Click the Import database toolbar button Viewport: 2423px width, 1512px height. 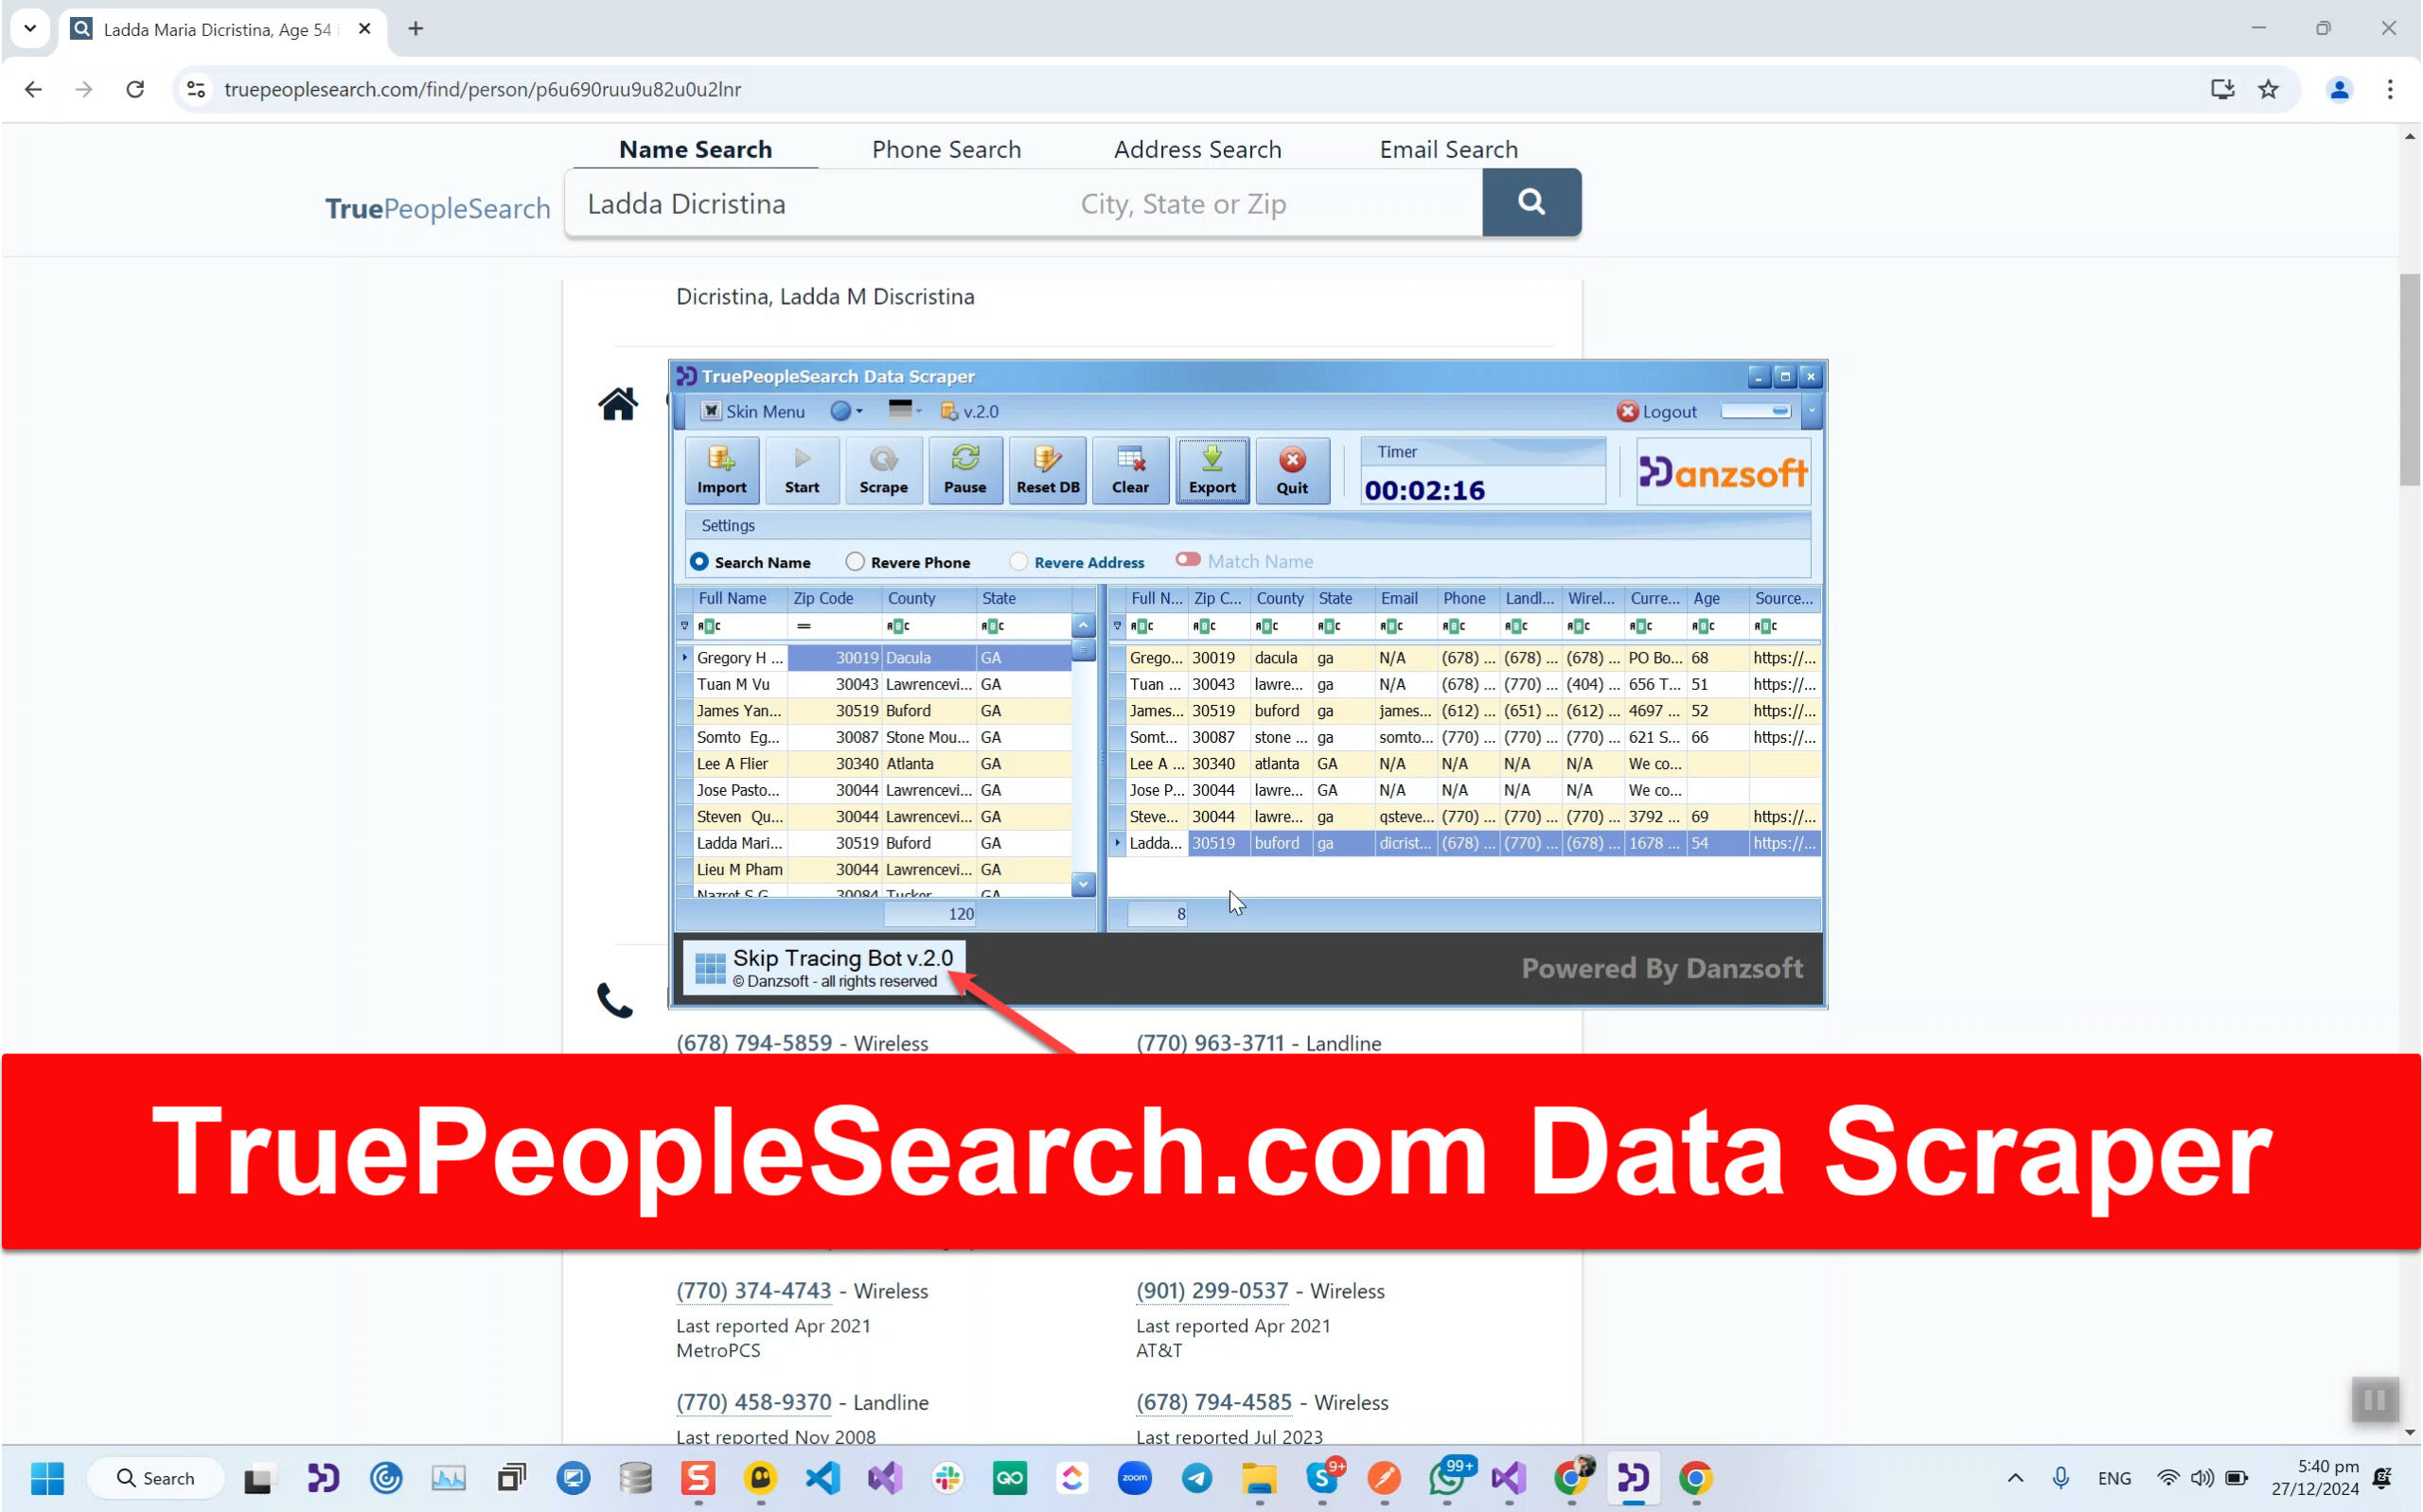[721, 471]
